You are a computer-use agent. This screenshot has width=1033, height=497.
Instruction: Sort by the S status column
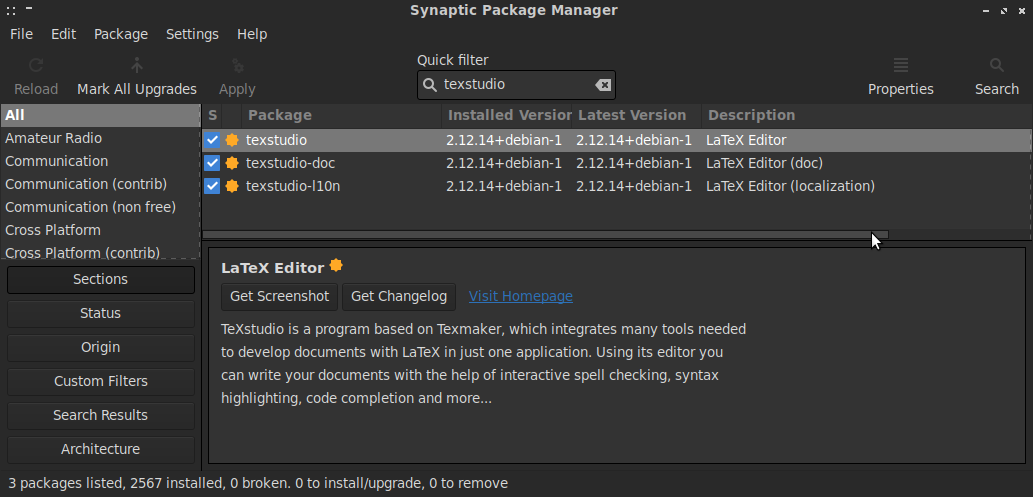point(212,115)
